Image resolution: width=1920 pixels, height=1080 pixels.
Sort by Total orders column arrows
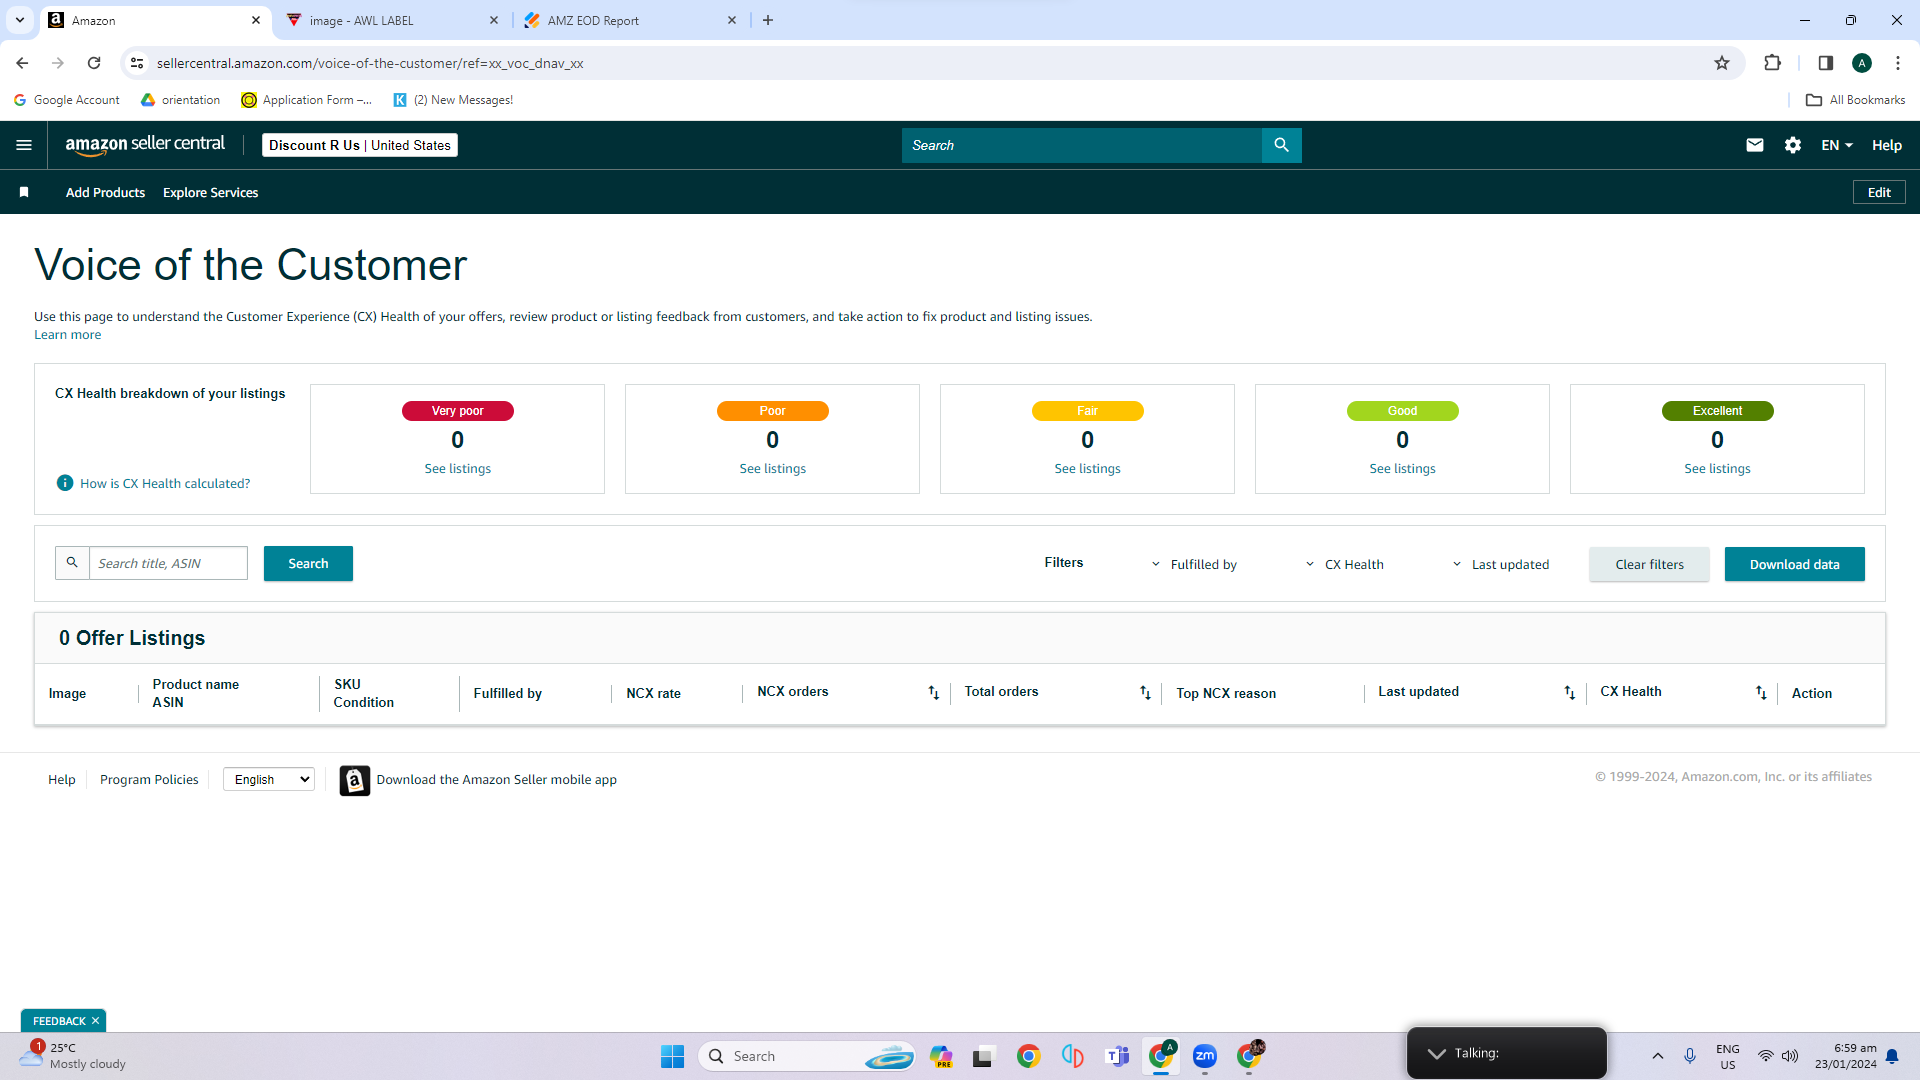[x=1145, y=693]
